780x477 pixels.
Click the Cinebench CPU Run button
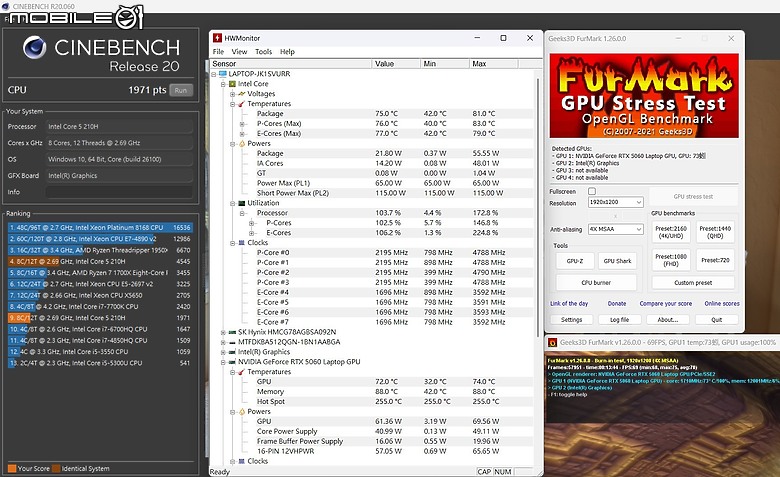(x=181, y=90)
